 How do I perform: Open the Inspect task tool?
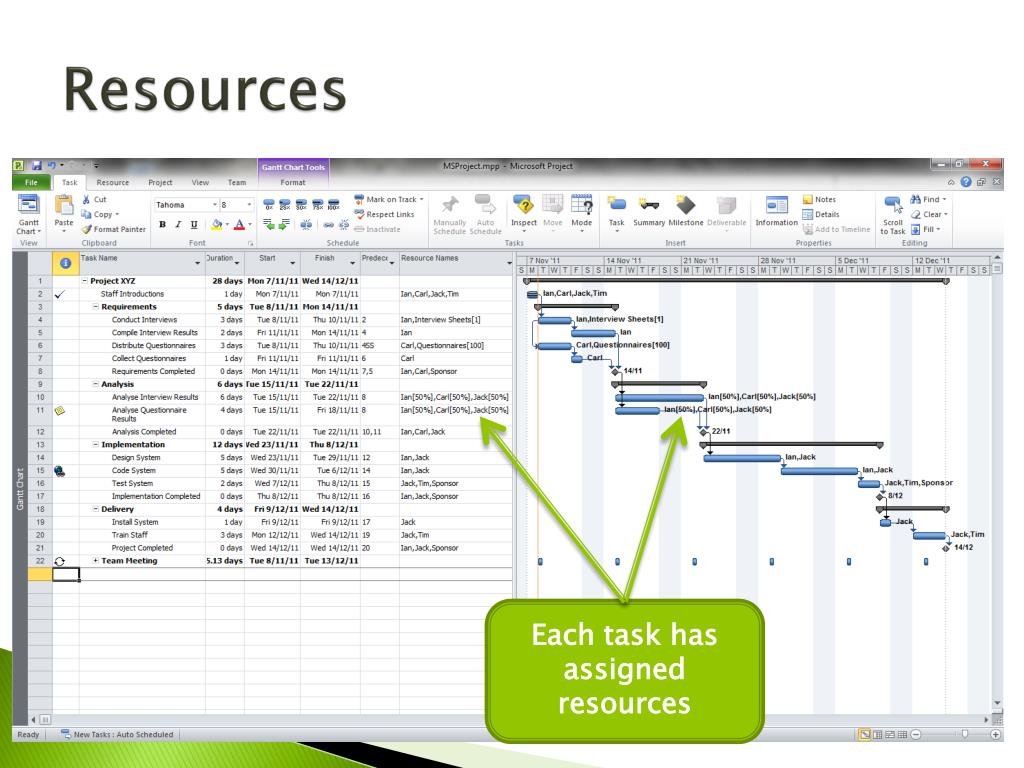pos(524,213)
